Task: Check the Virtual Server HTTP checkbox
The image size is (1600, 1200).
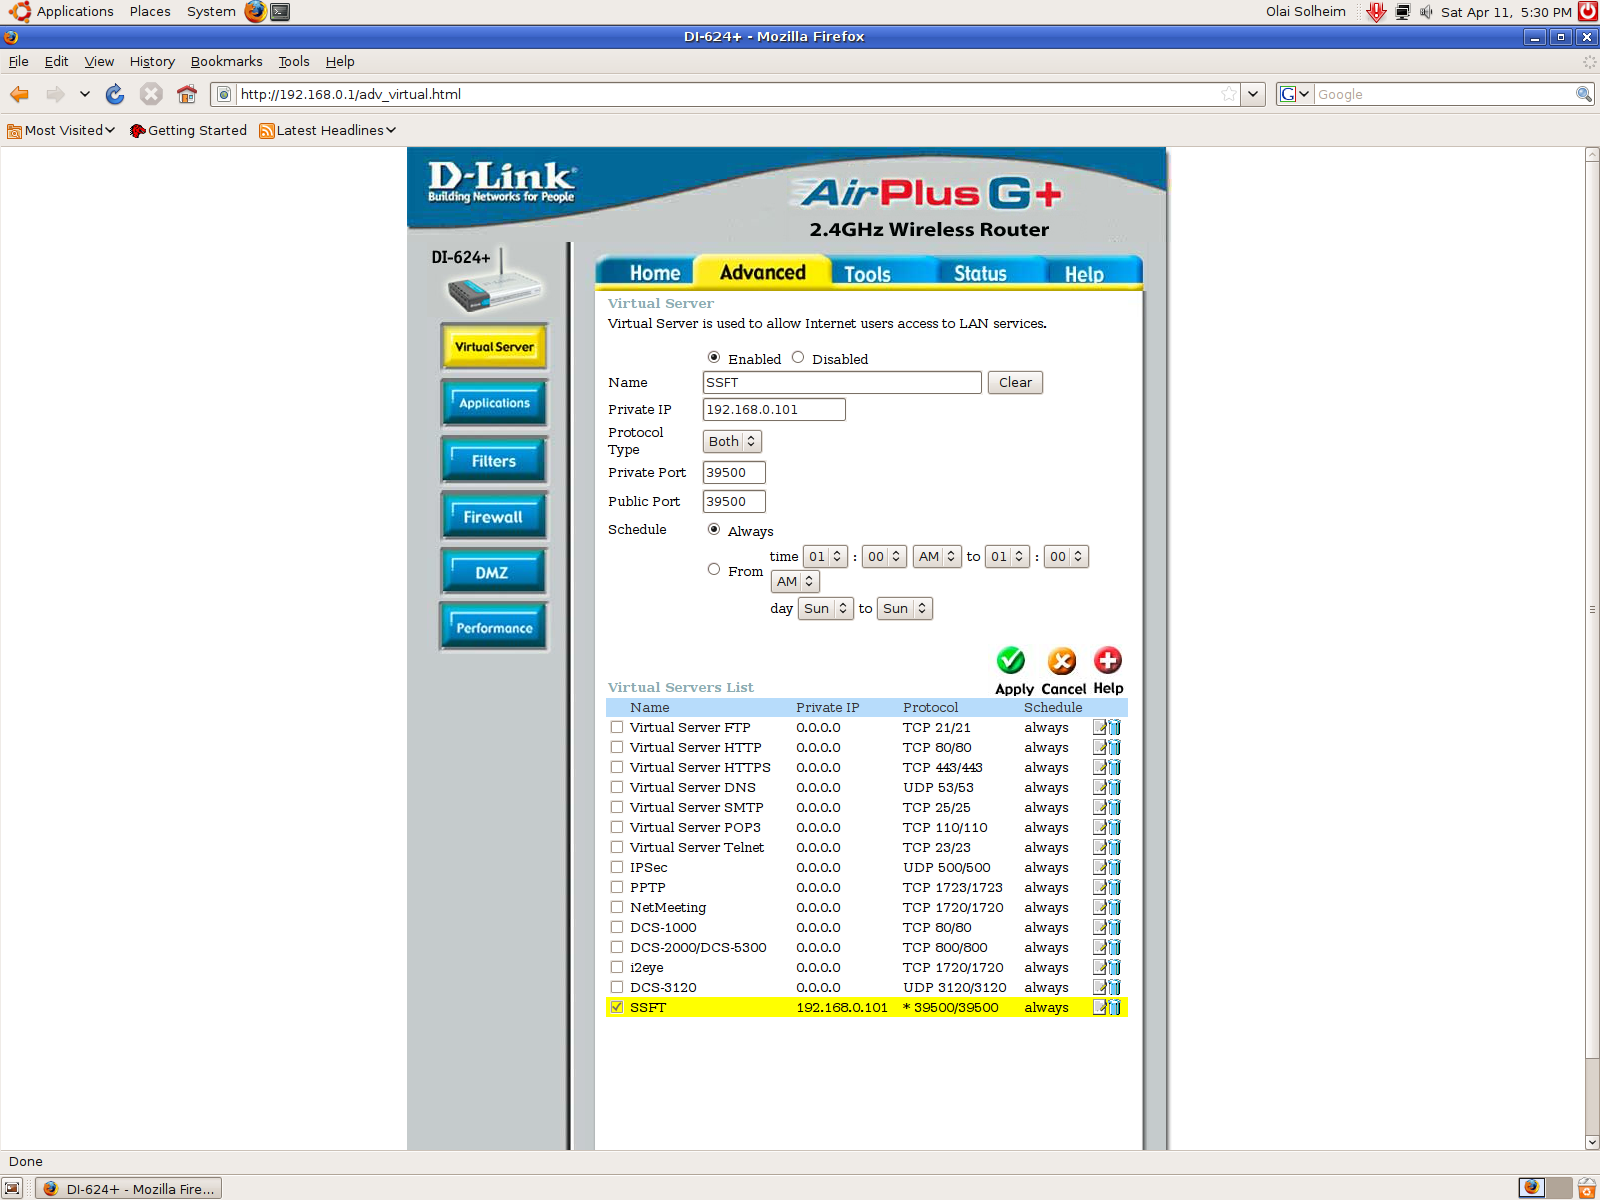Action: [x=617, y=747]
